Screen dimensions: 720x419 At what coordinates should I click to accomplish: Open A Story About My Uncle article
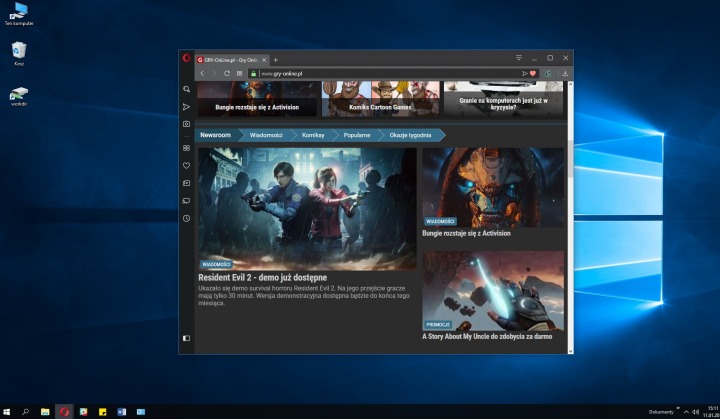tap(487, 337)
